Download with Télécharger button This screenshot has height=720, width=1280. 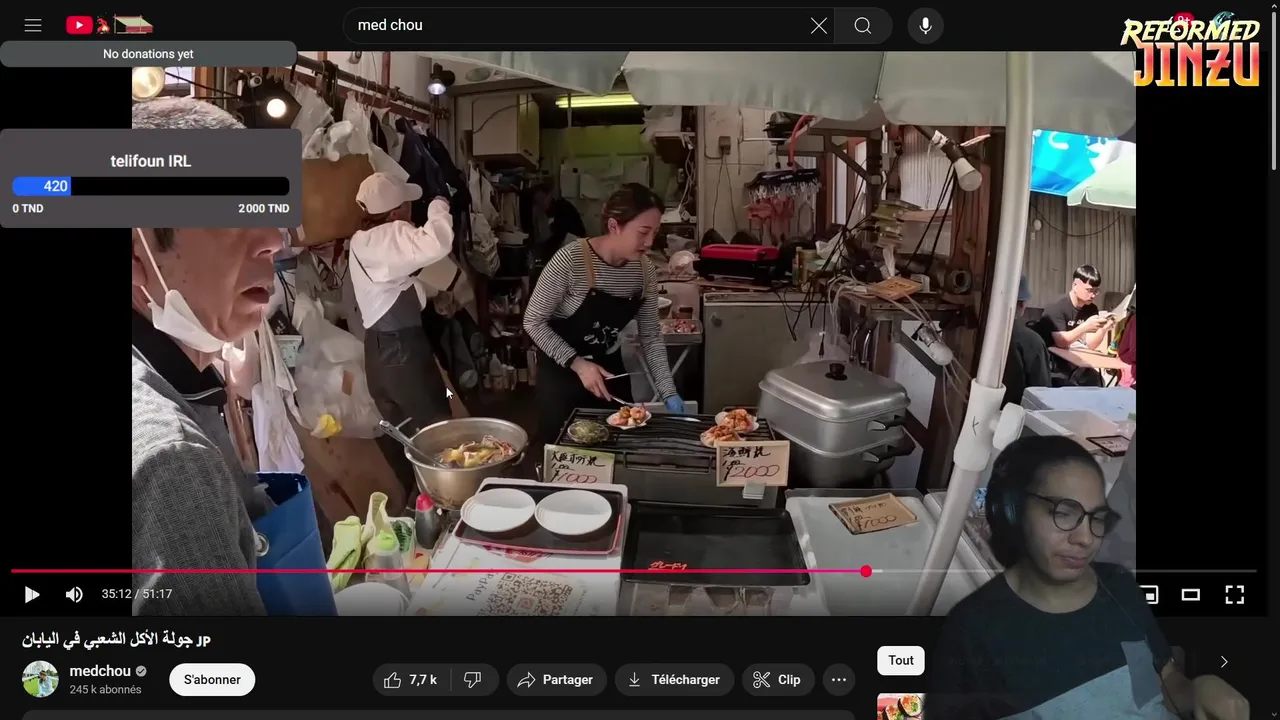(x=674, y=680)
